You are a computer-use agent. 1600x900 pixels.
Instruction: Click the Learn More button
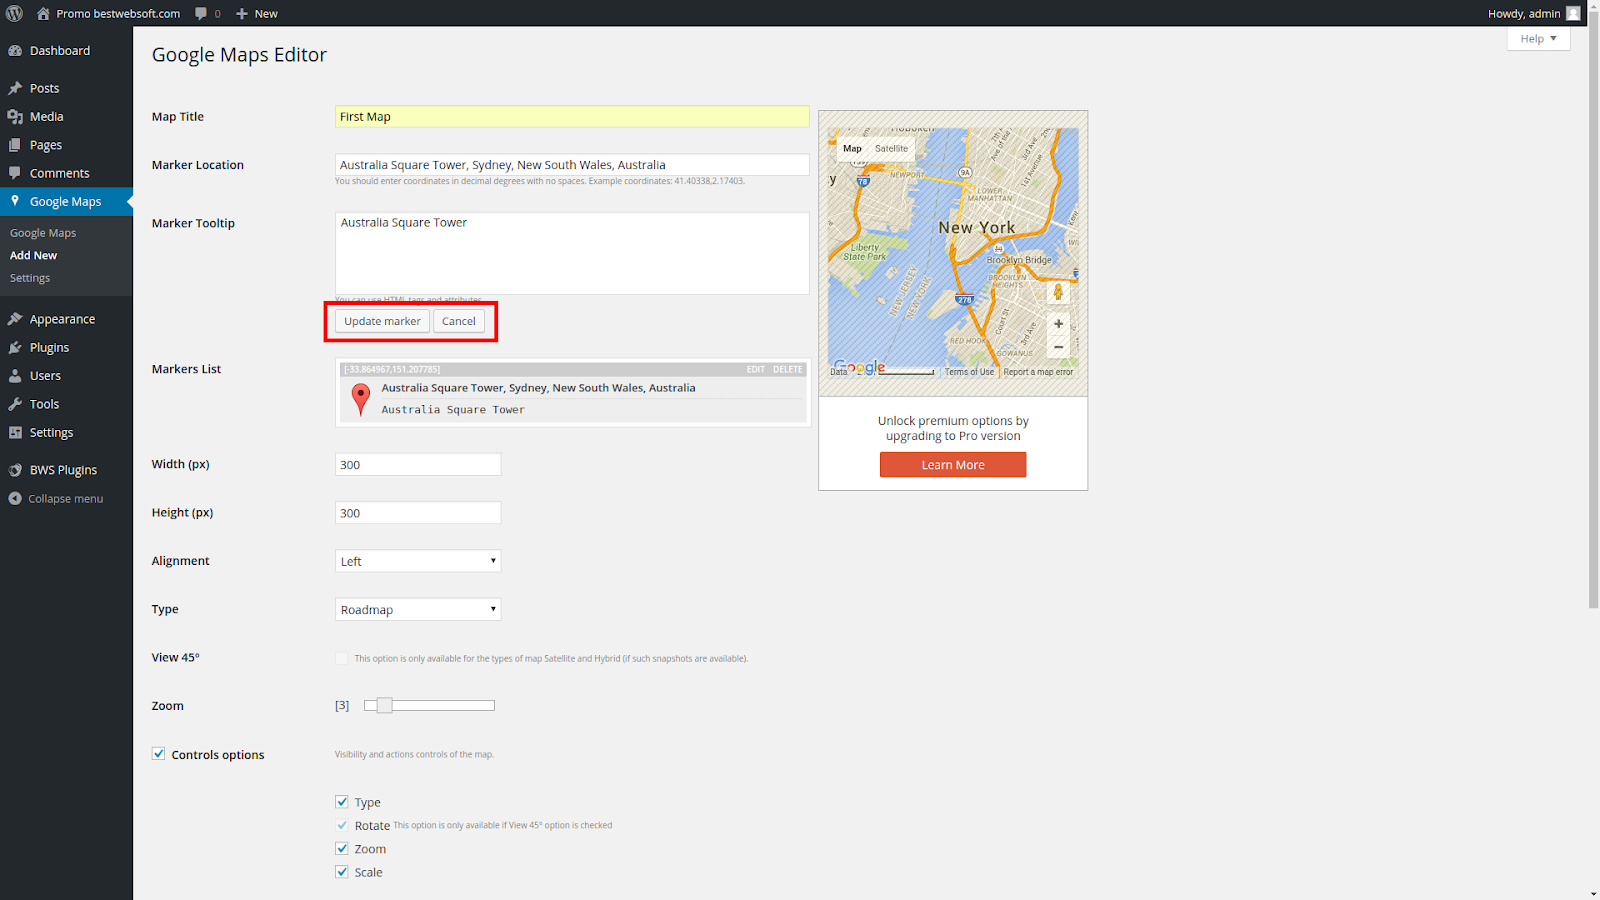[x=953, y=465]
